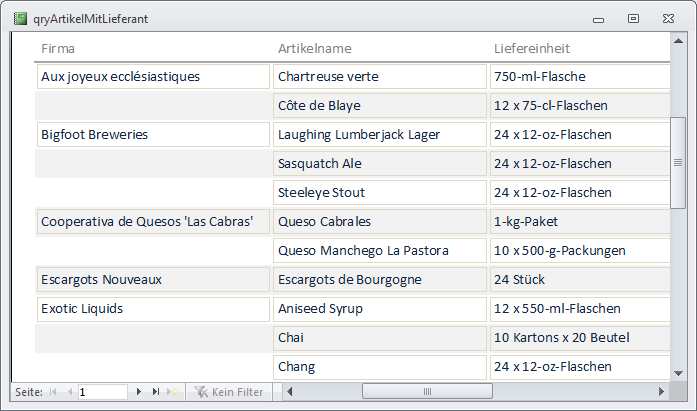This screenshot has height=411, width=697.
Task: Select the Queso Cabrales article field
Action: point(379,221)
